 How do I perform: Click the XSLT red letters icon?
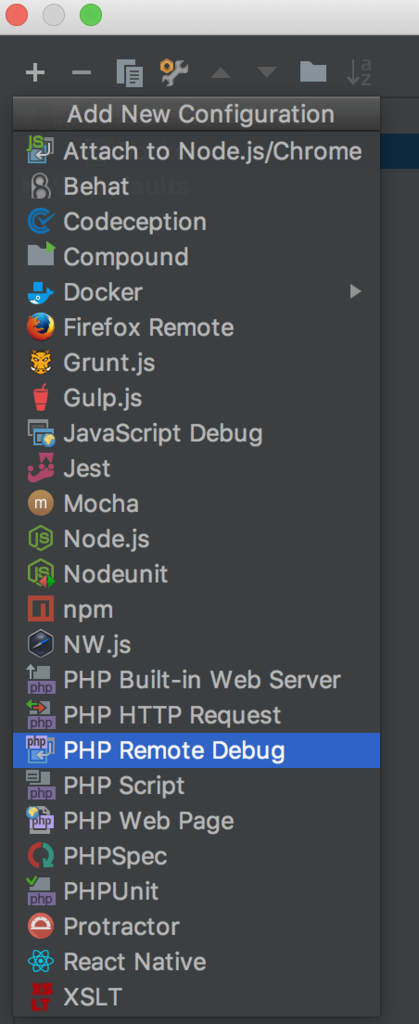[x=40, y=997]
